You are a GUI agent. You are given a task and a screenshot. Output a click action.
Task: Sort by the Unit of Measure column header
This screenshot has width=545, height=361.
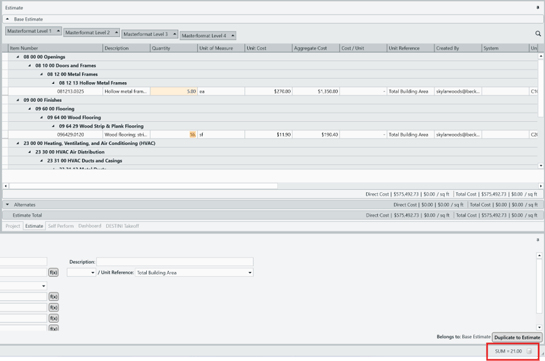click(x=221, y=48)
